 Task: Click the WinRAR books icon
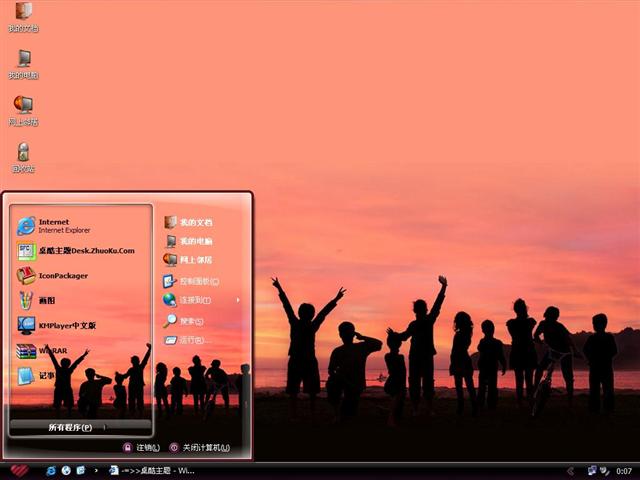click(x=26, y=351)
